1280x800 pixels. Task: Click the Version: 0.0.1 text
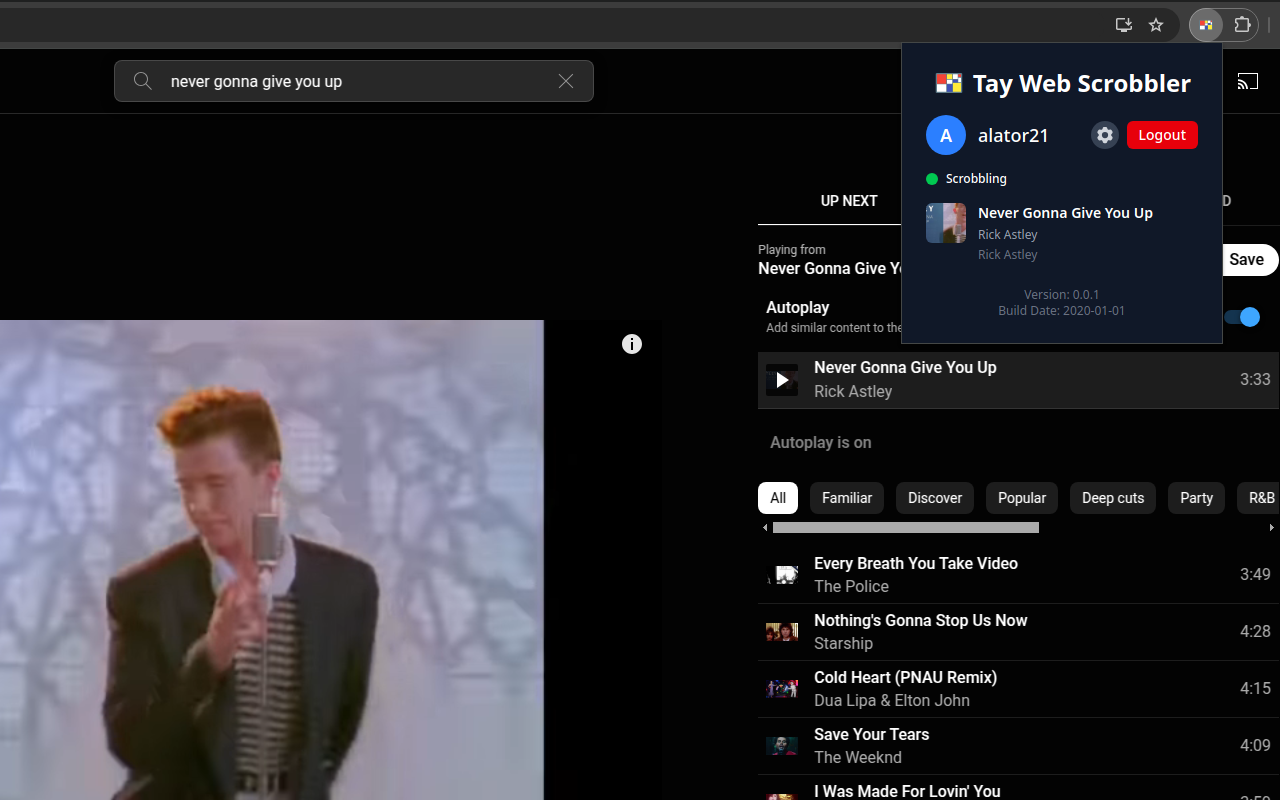tap(1061, 295)
